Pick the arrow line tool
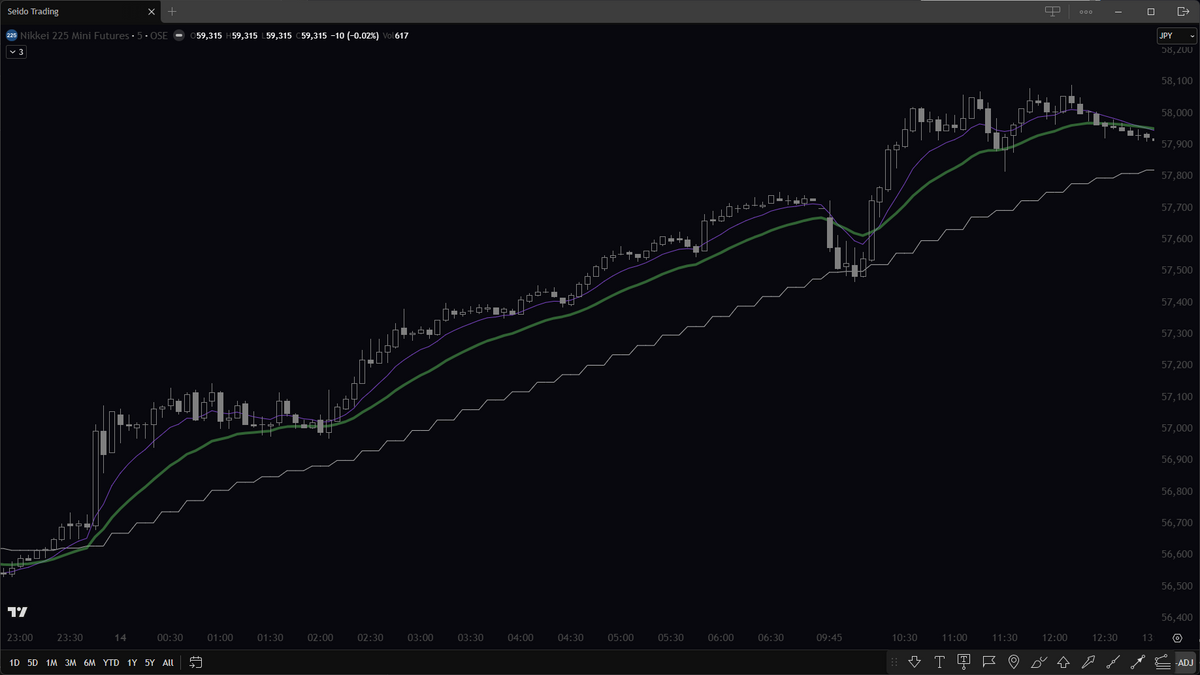The height and width of the screenshot is (675, 1200). (1136, 662)
